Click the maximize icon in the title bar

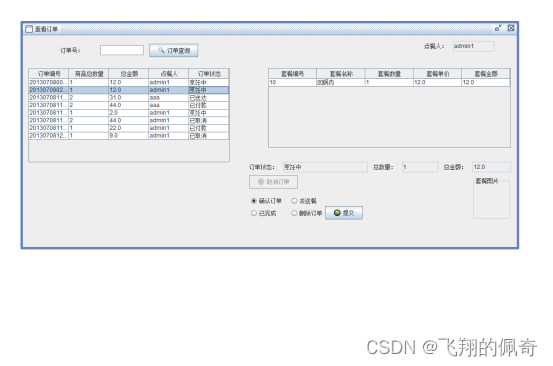click(x=498, y=28)
